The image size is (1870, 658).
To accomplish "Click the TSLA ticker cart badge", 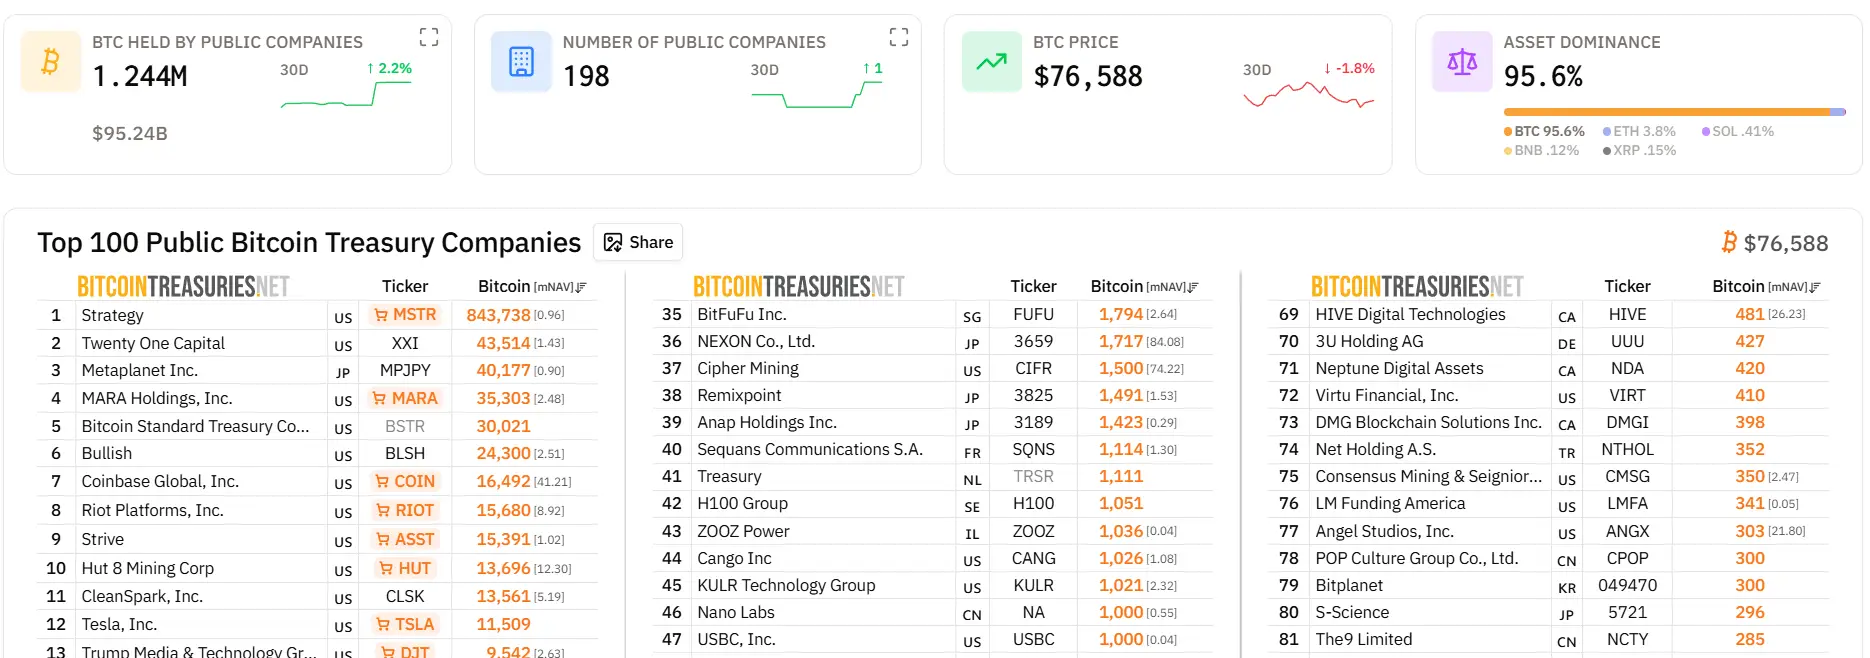I will tap(405, 624).
